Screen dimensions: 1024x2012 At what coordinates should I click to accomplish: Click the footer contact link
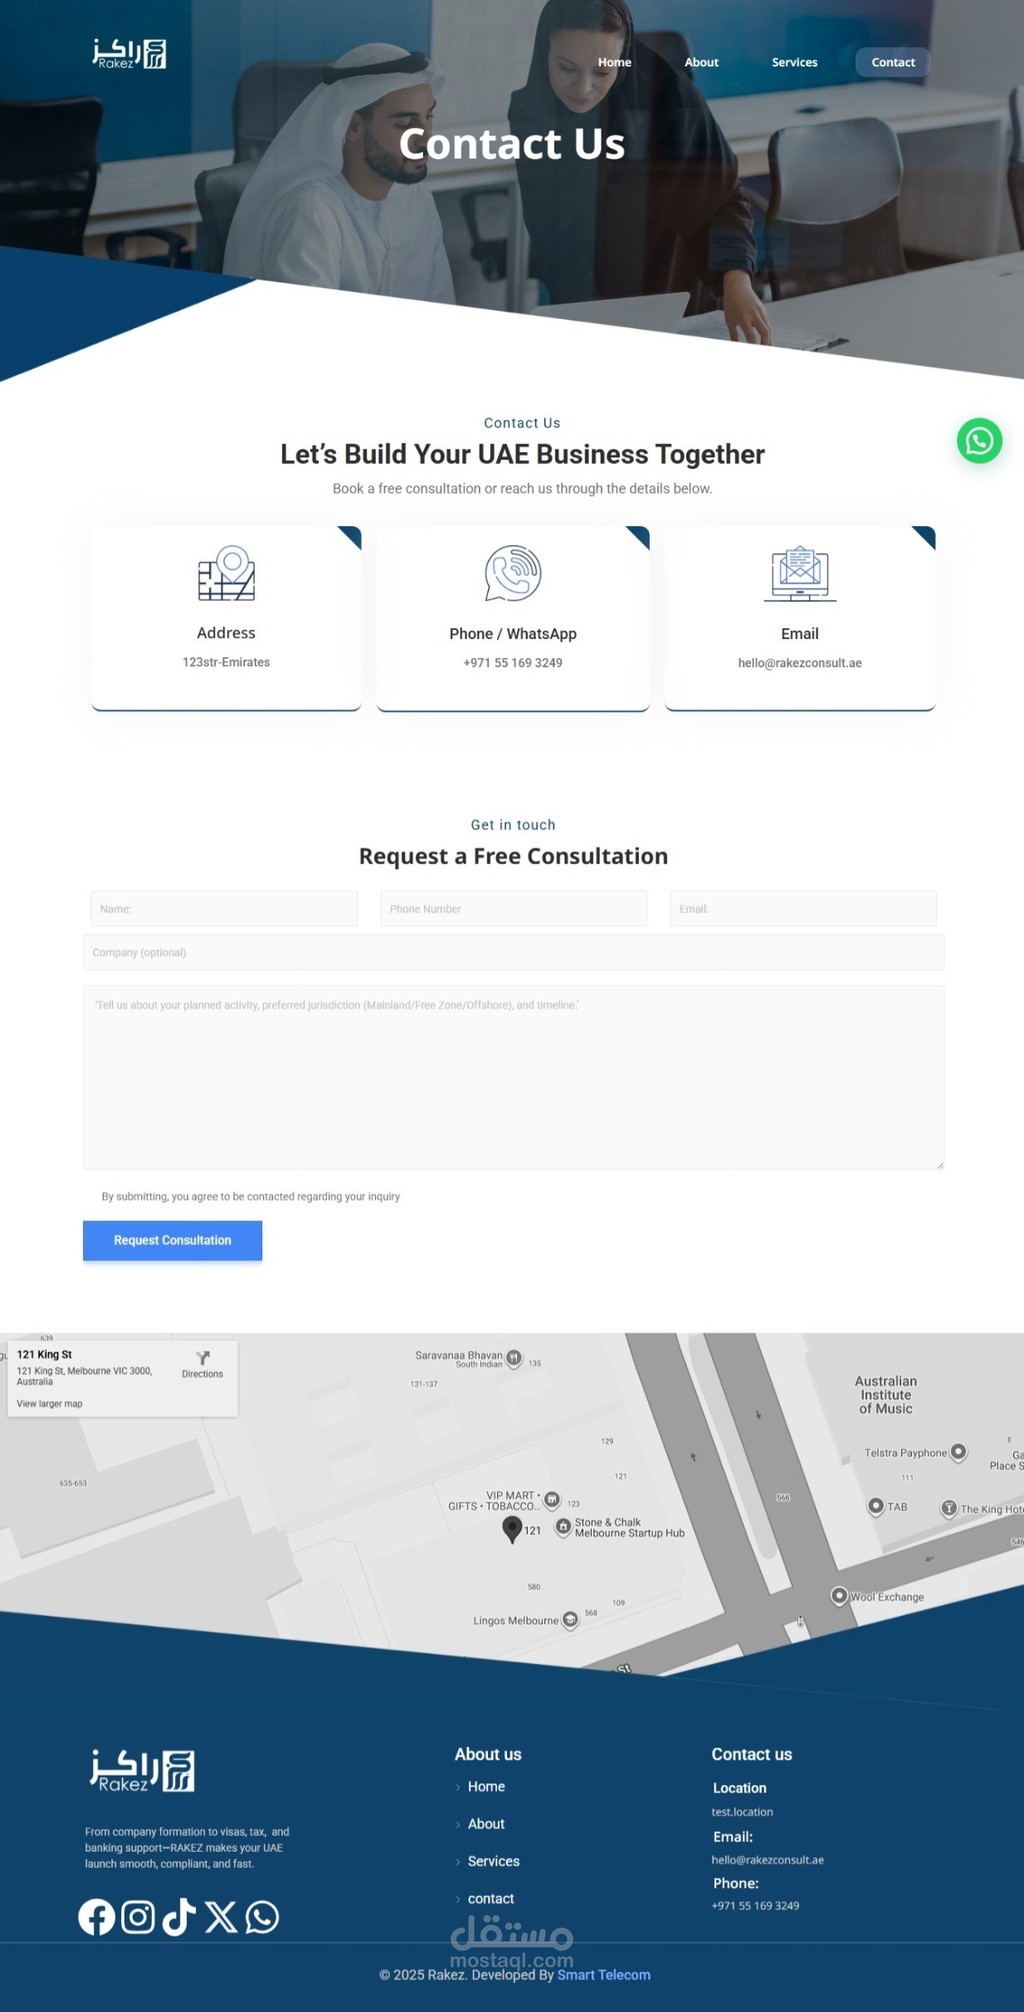[x=491, y=1898]
